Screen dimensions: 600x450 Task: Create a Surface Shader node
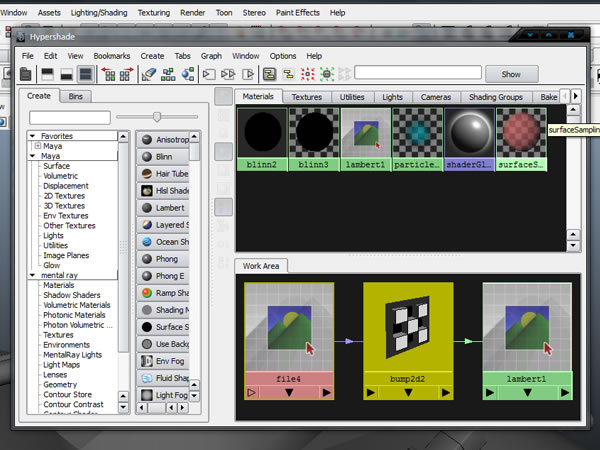(163, 327)
